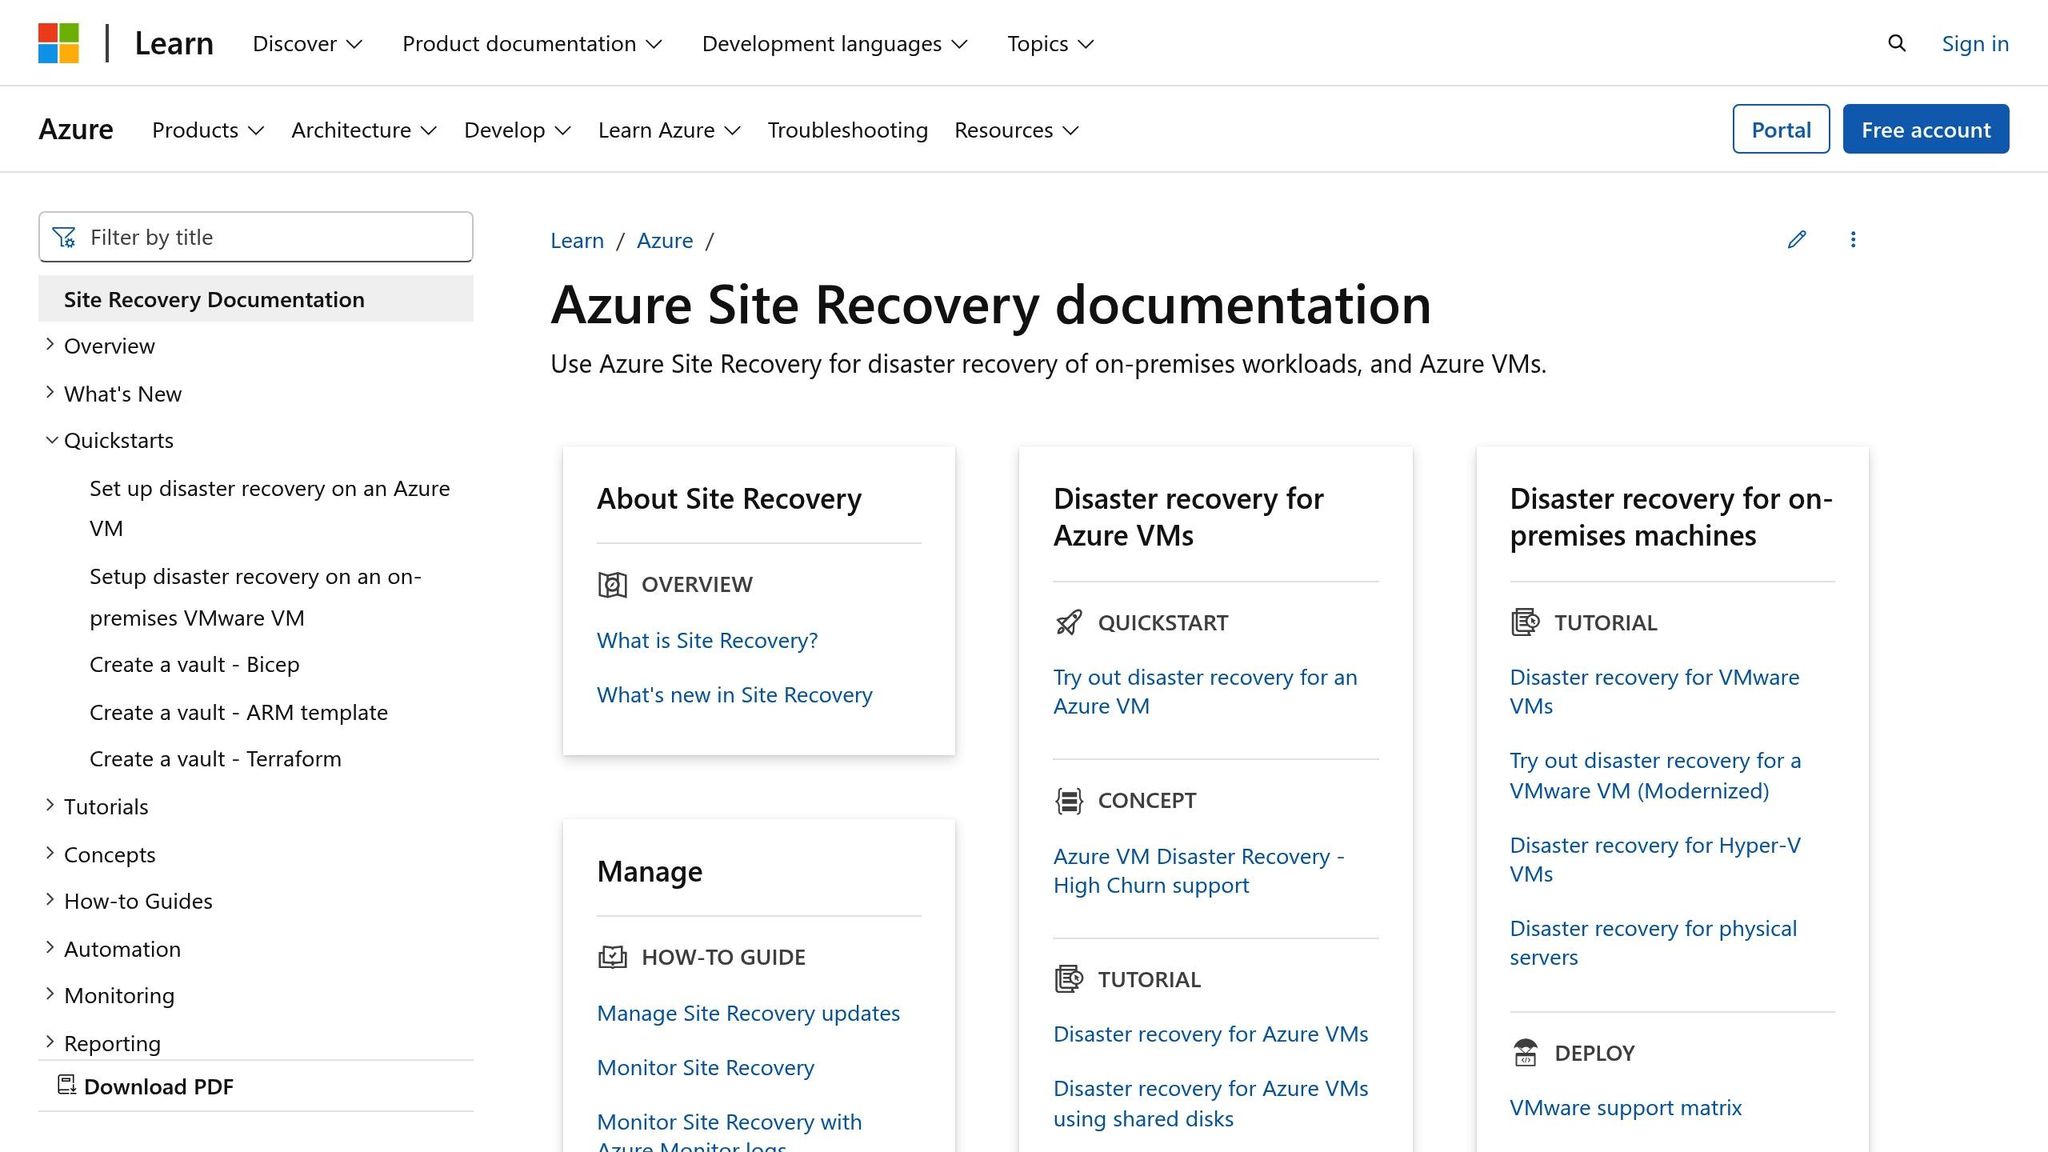Click the Portal button
This screenshot has width=2048, height=1152.
1781,129
